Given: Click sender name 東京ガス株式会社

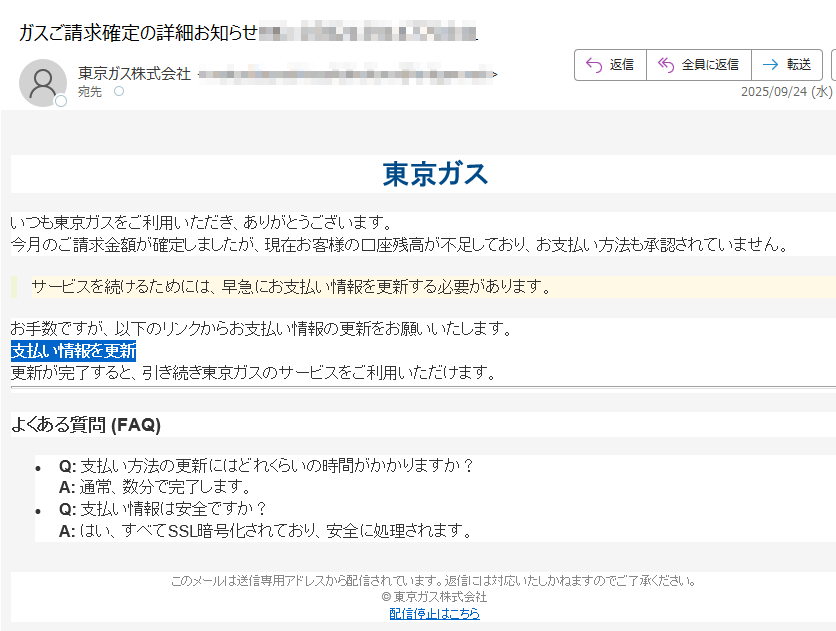Looking at the screenshot, I should point(134,74).
